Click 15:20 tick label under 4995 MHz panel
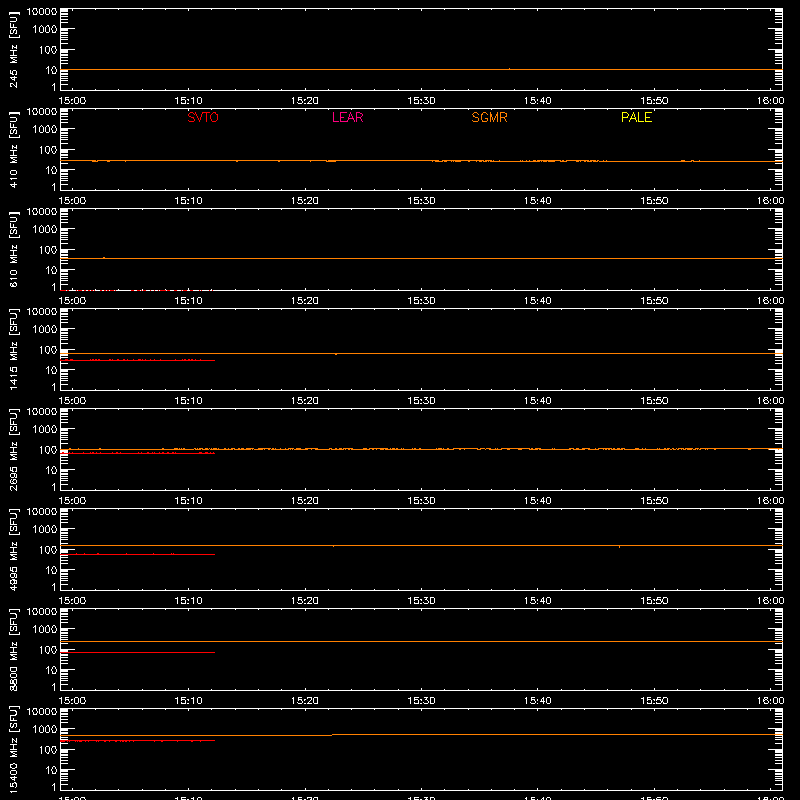 coord(305,601)
